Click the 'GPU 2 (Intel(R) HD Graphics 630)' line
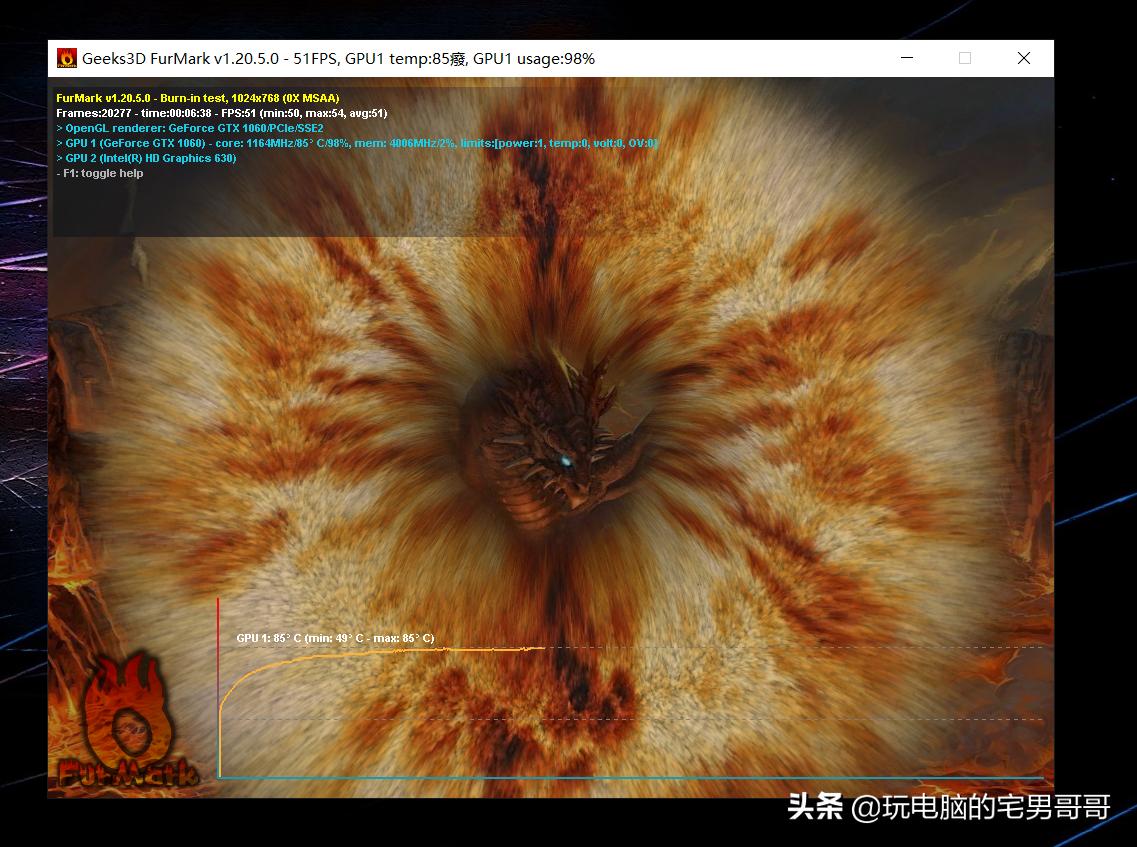This screenshot has height=847, width=1137. 147,158
